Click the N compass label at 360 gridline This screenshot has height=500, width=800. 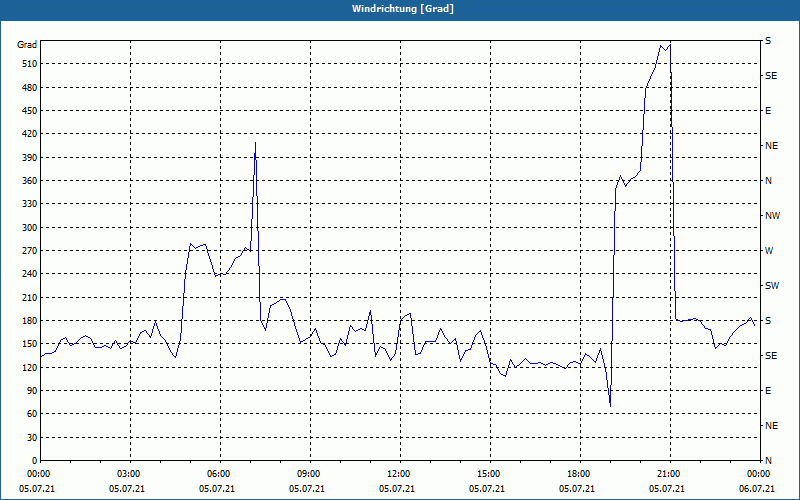768,181
